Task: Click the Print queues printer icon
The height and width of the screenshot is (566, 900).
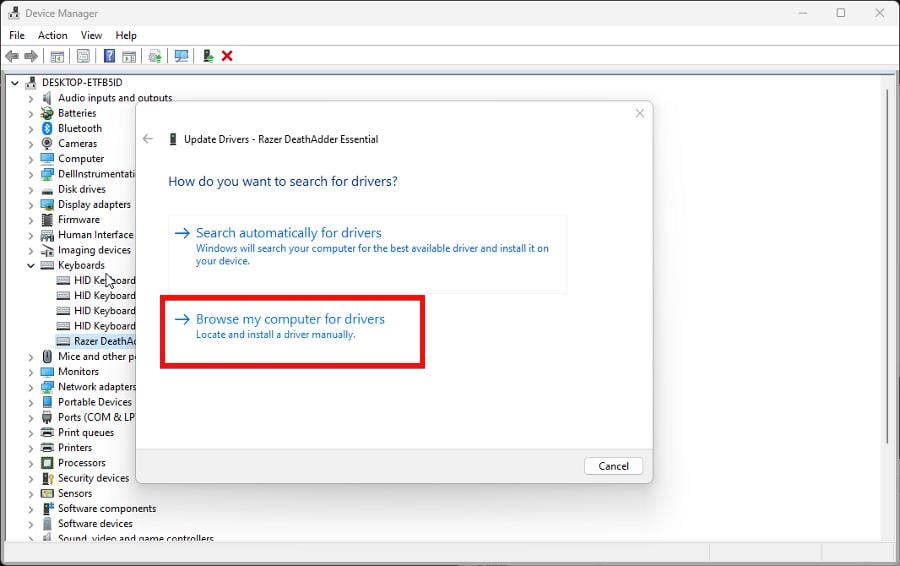Action: pos(47,432)
